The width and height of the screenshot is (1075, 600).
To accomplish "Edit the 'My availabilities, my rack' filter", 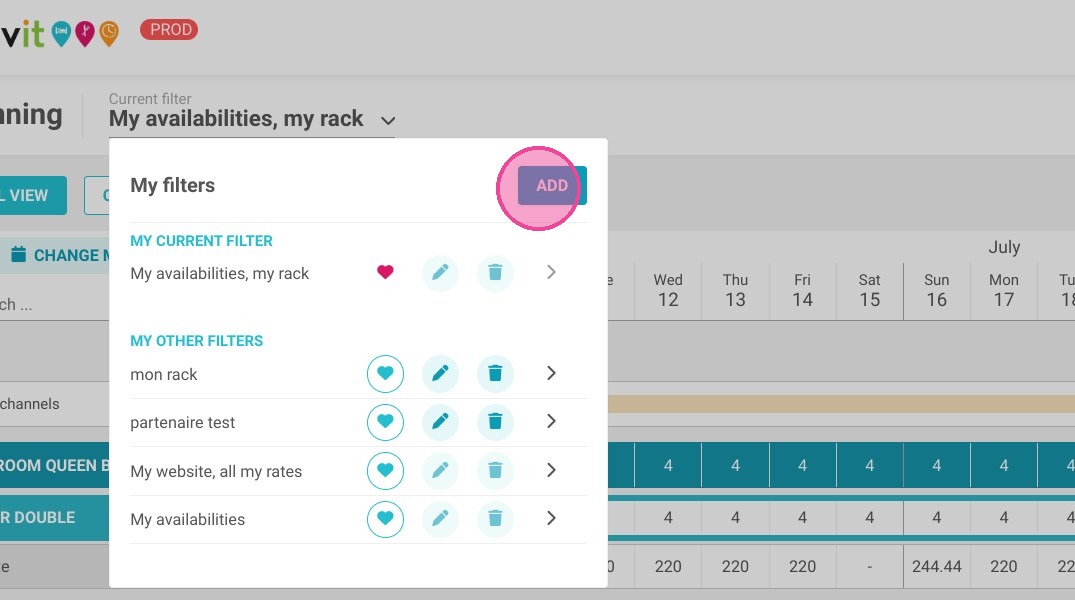I will coord(440,272).
